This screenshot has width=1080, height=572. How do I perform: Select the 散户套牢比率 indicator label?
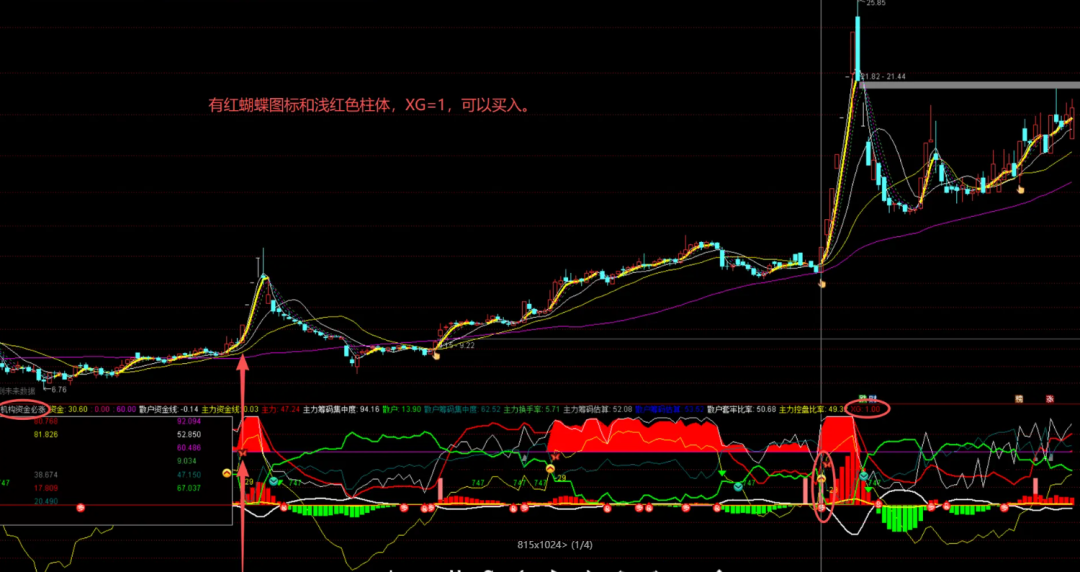point(728,409)
